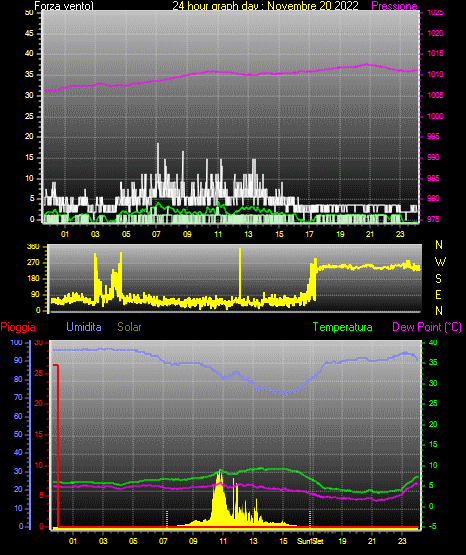
Task: Click the Forza vento axis title
Action: pos(64,6)
